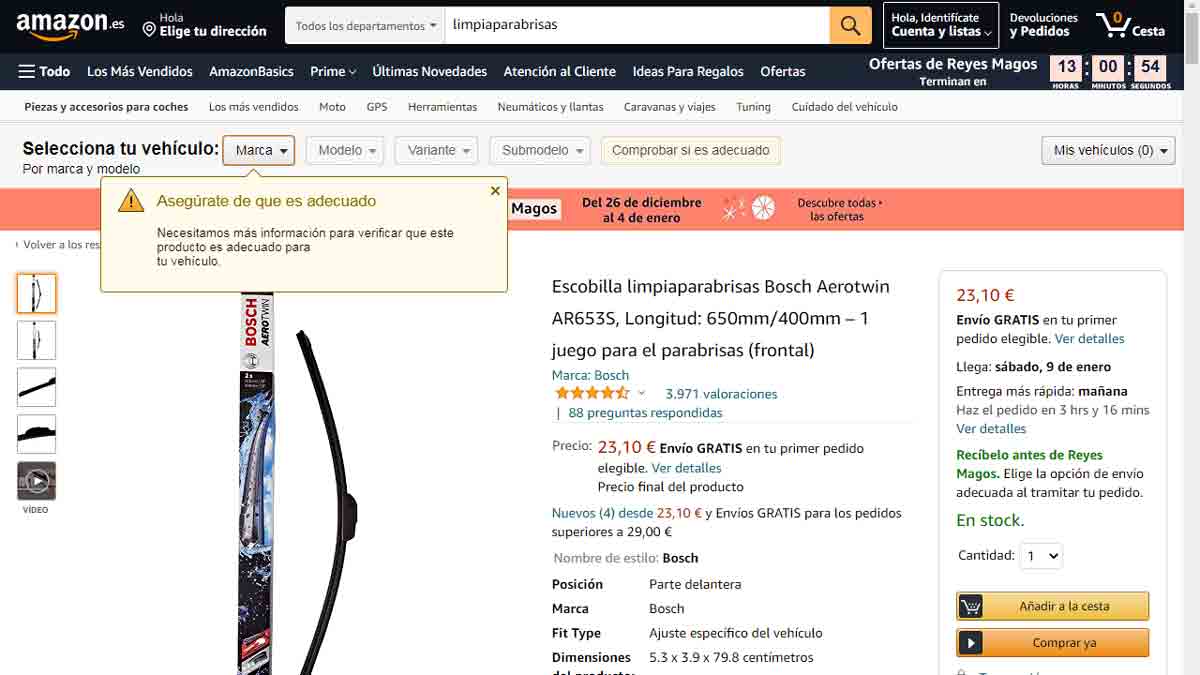Image resolution: width=1200 pixels, height=675 pixels.
Task: Click the Amazon.es logo
Action: pos(70,26)
